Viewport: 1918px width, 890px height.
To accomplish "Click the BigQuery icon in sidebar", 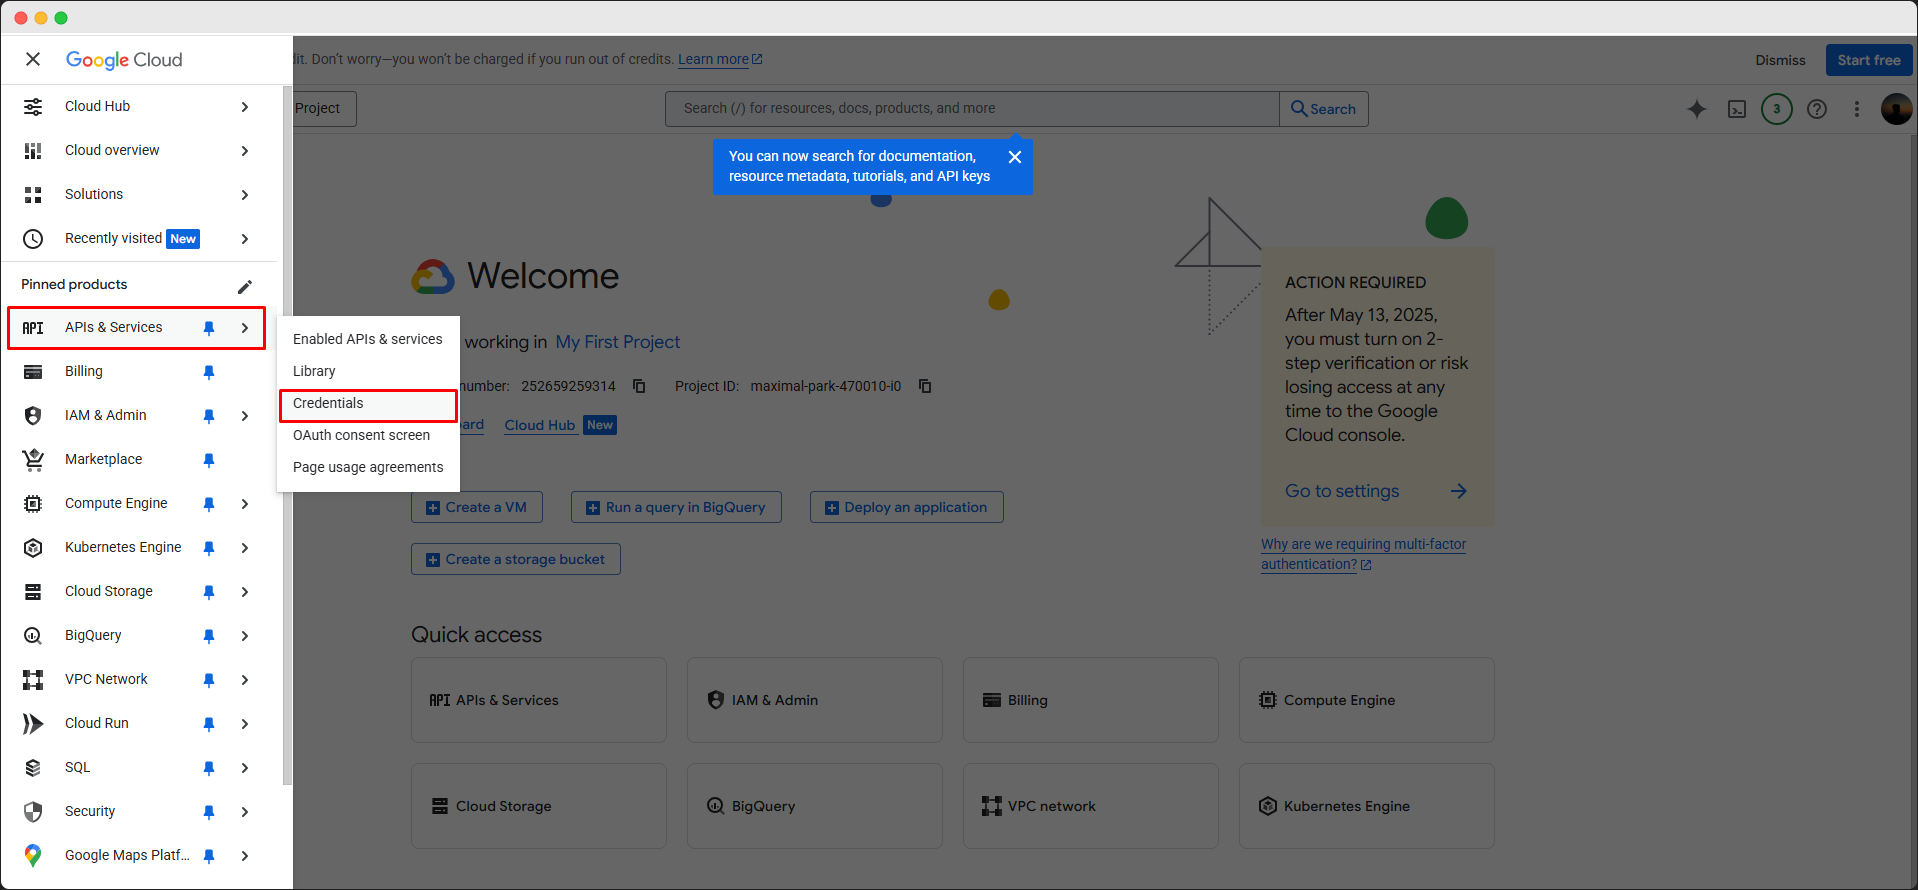I will [x=33, y=636].
